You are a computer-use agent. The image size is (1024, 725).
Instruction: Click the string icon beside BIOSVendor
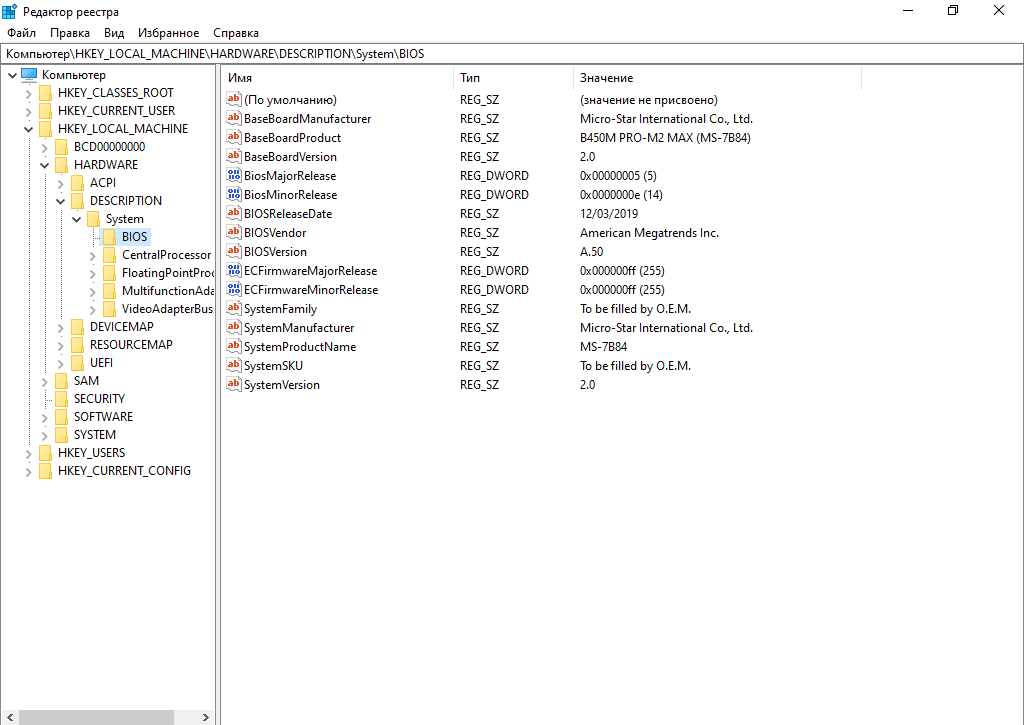click(x=234, y=233)
